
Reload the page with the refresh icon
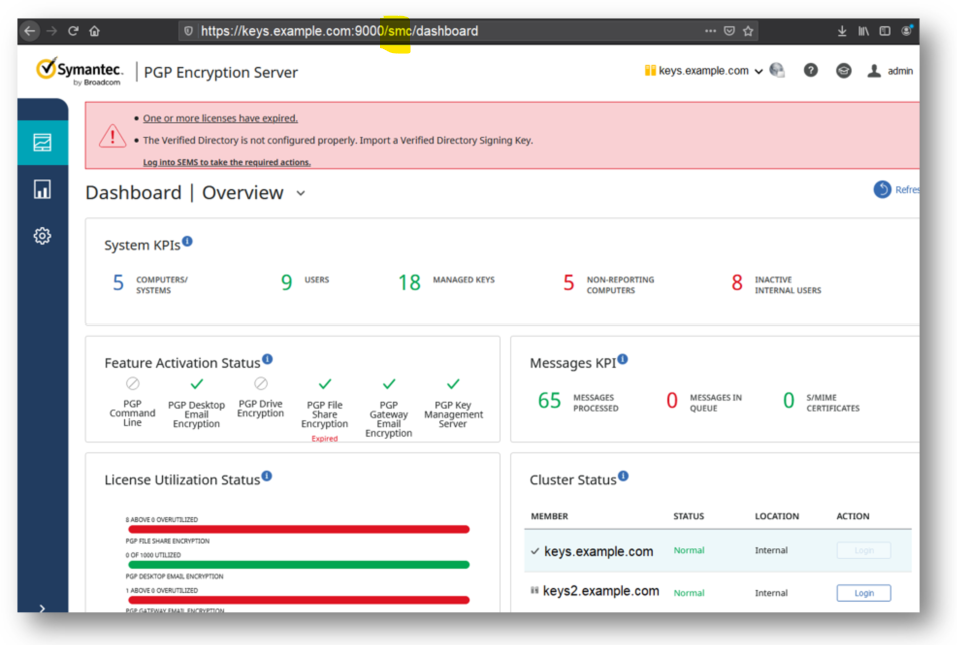pyautogui.click(x=73, y=31)
